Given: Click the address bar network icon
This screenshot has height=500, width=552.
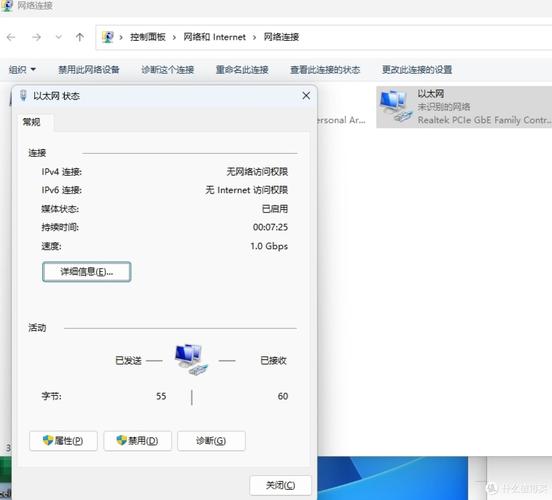Looking at the screenshot, I should pos(108,37).
